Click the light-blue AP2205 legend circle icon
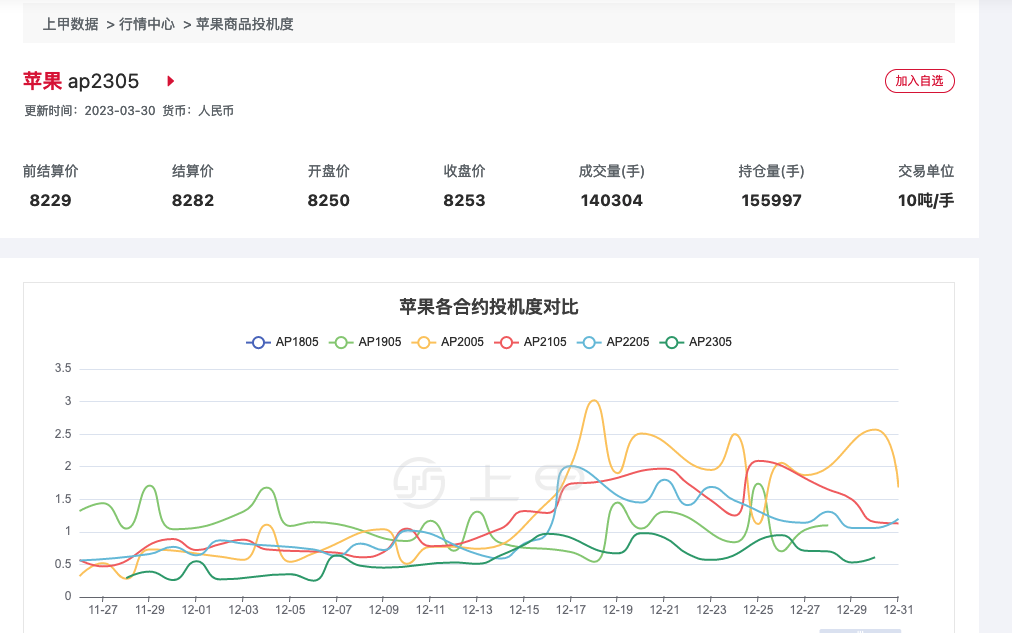1012x633 pixels. (x=591, y=342)
